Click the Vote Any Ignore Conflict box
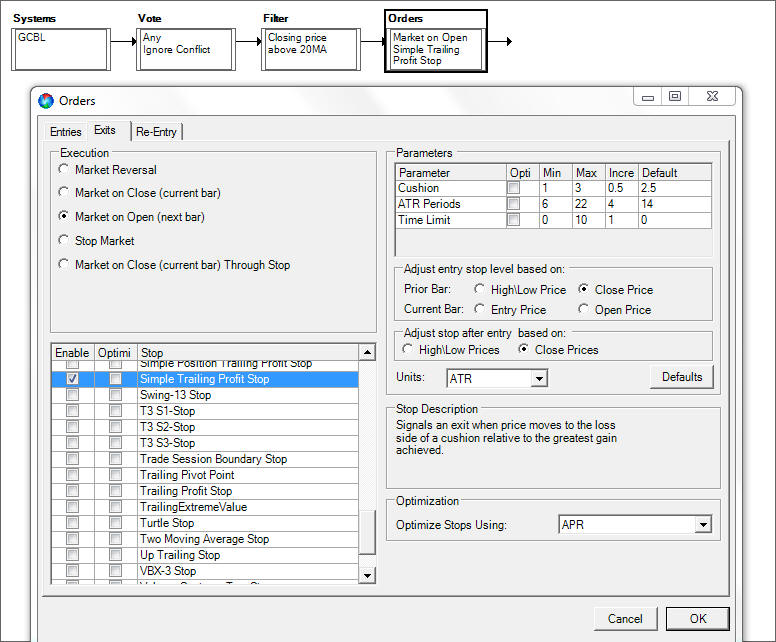This screenshot has width=776, height=642. pyautogui.click(x=186, y=49)
